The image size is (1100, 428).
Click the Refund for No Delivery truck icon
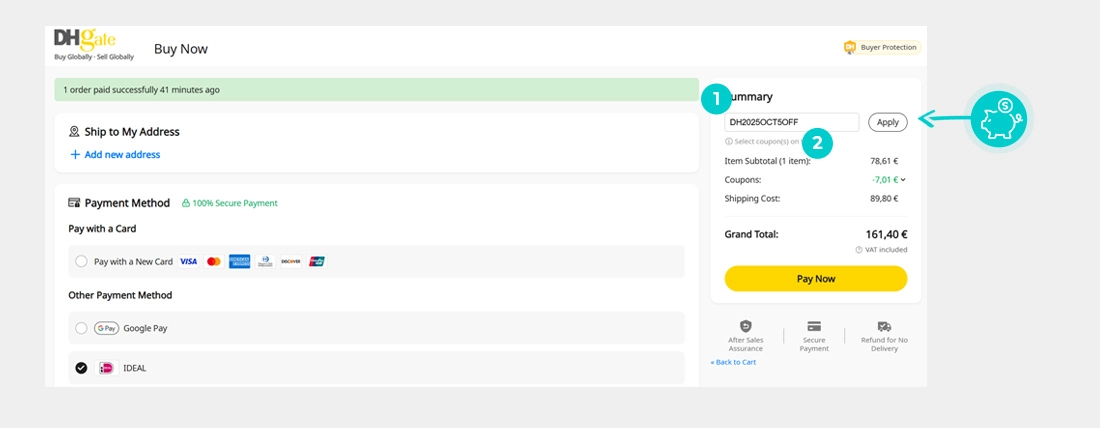[884, 327]
